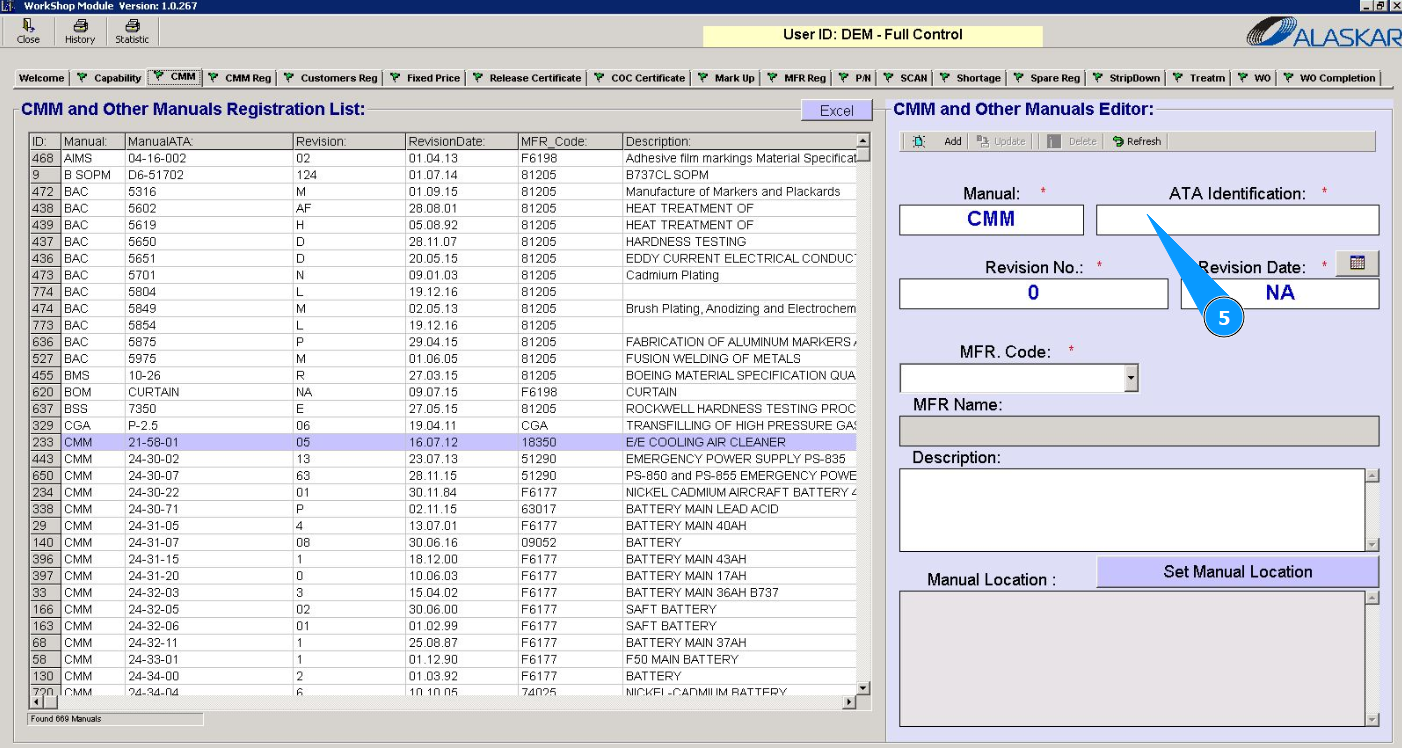Expand the MFR. Code dropdown
The height and width of the screenshot is (749, 1402).
point(1131,378)
